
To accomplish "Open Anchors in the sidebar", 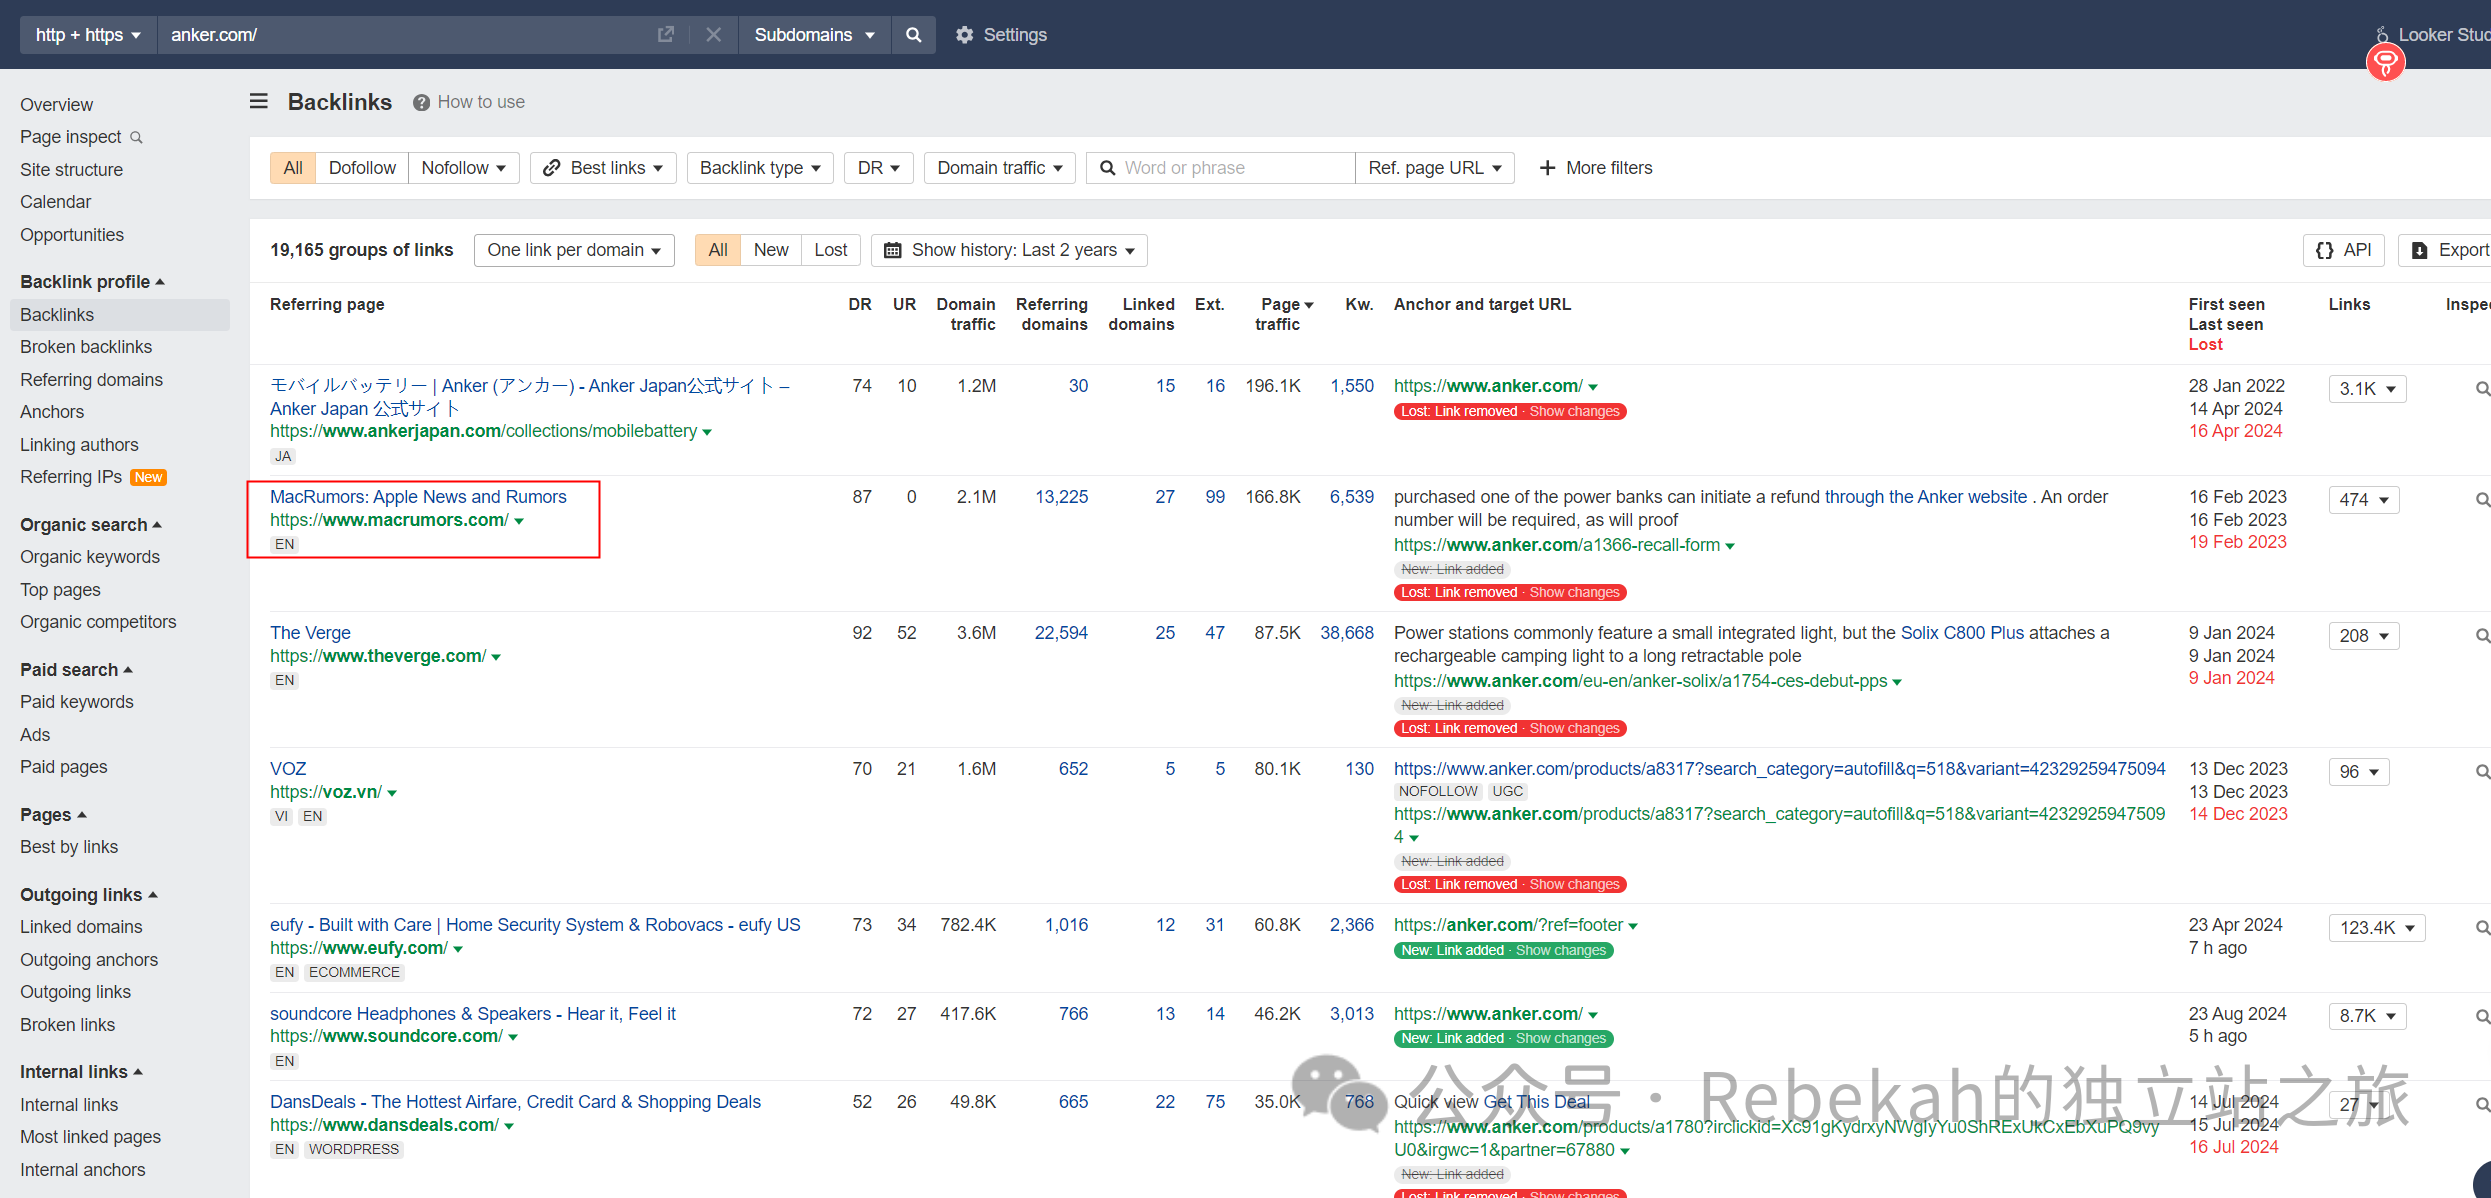I will pos(52,412).
